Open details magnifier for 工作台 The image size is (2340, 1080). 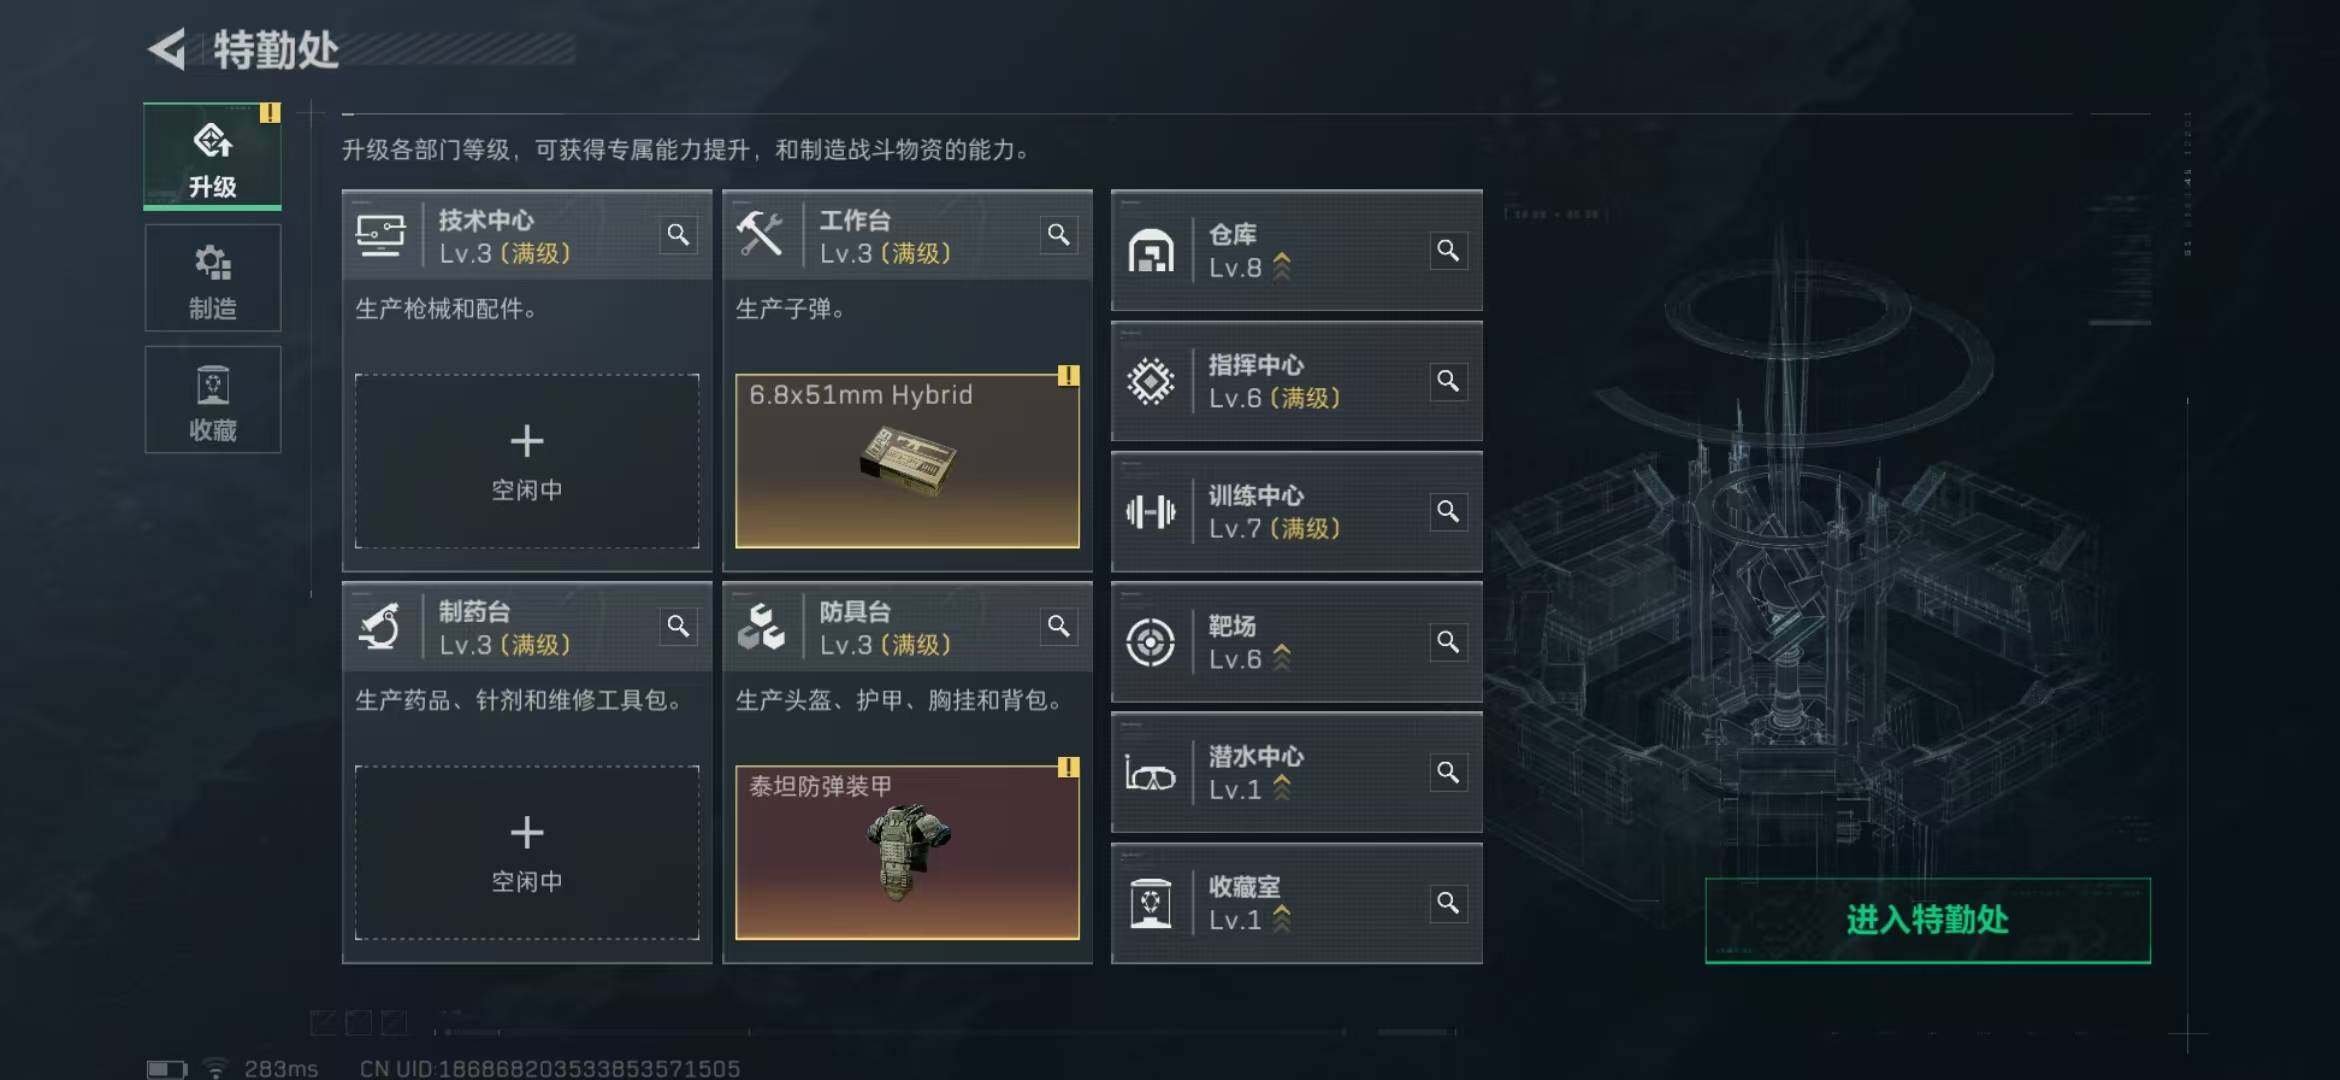click(1058, 235)
